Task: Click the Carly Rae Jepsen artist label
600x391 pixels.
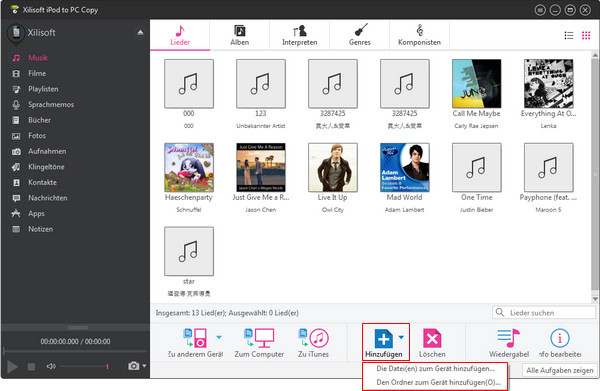Action: click(476, 126)
